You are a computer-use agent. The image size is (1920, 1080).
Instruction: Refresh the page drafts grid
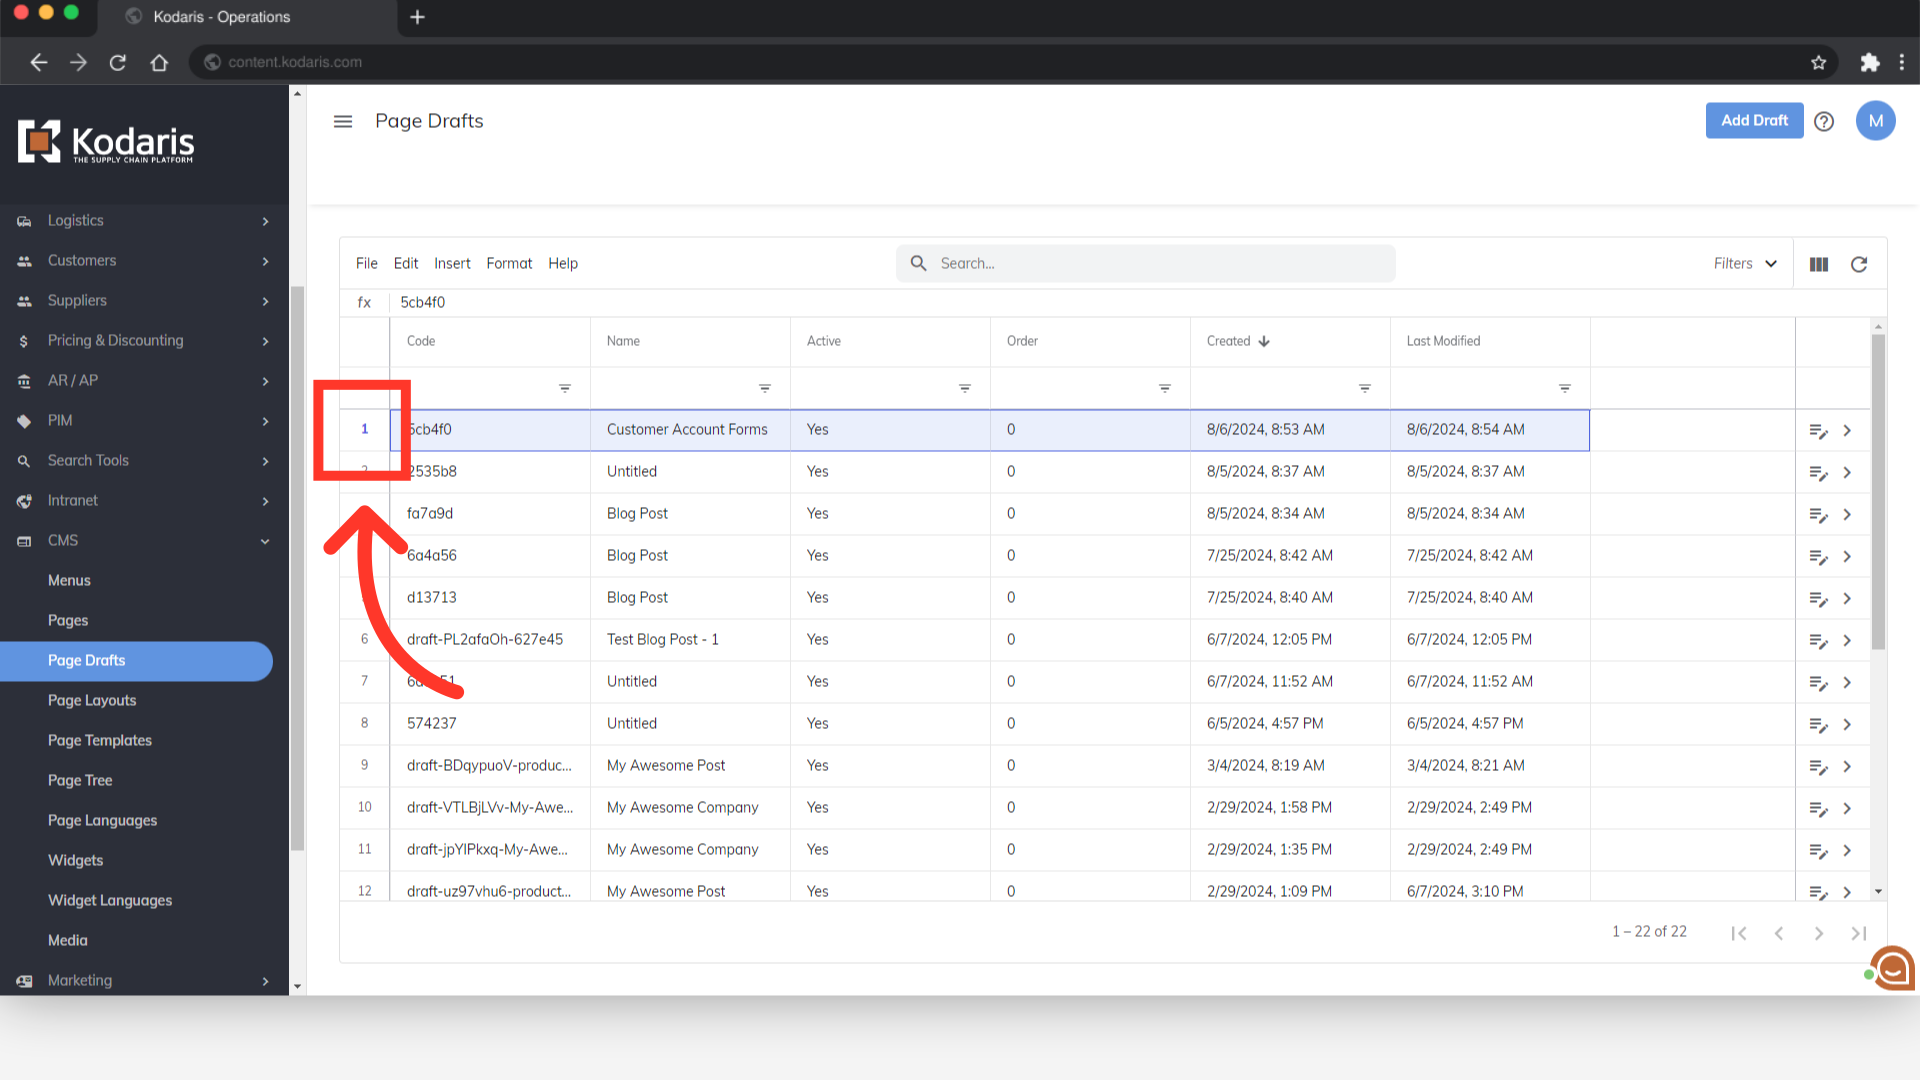(x=1859, y=264)
